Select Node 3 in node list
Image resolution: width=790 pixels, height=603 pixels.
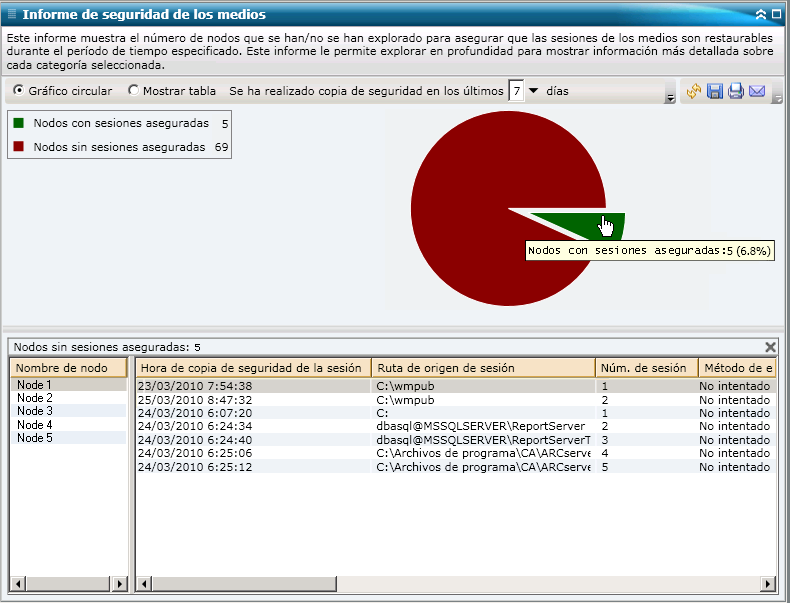(35, 411)
